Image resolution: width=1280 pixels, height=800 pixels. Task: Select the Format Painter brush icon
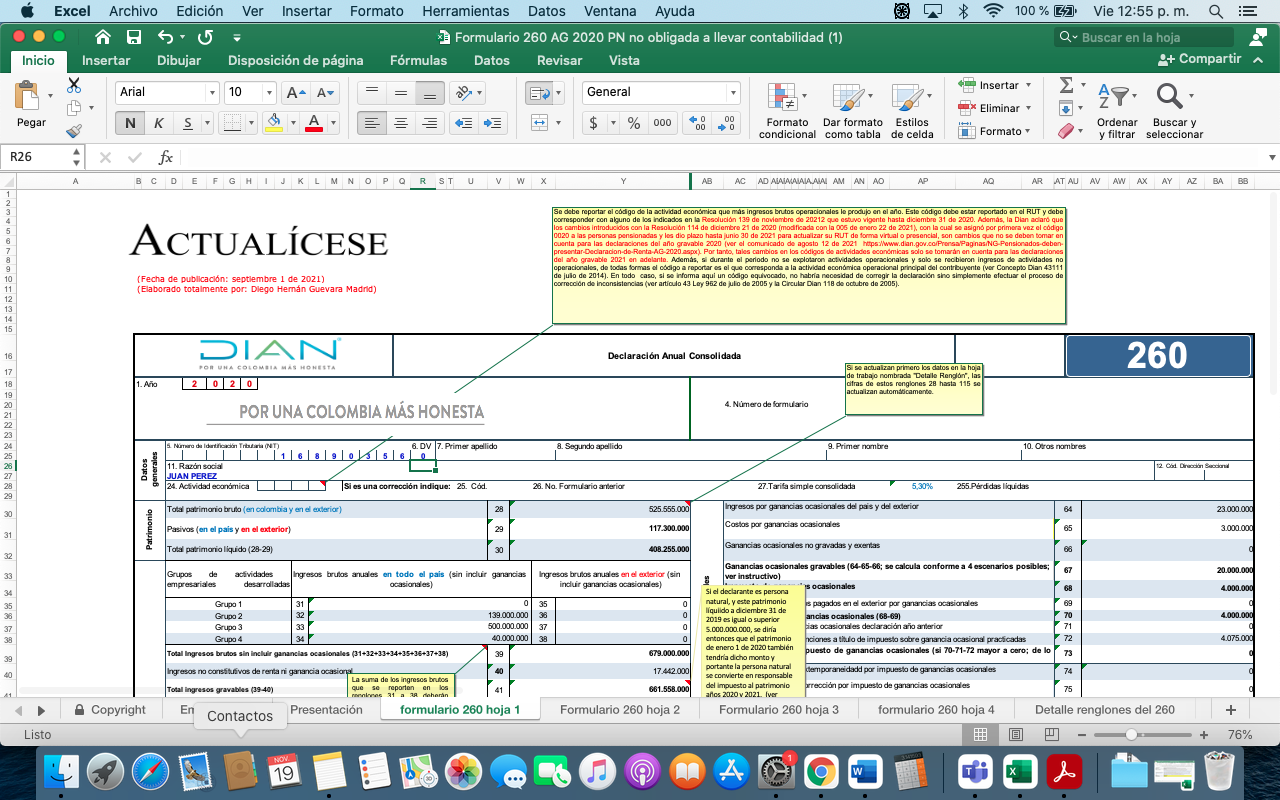pos(74,131)
